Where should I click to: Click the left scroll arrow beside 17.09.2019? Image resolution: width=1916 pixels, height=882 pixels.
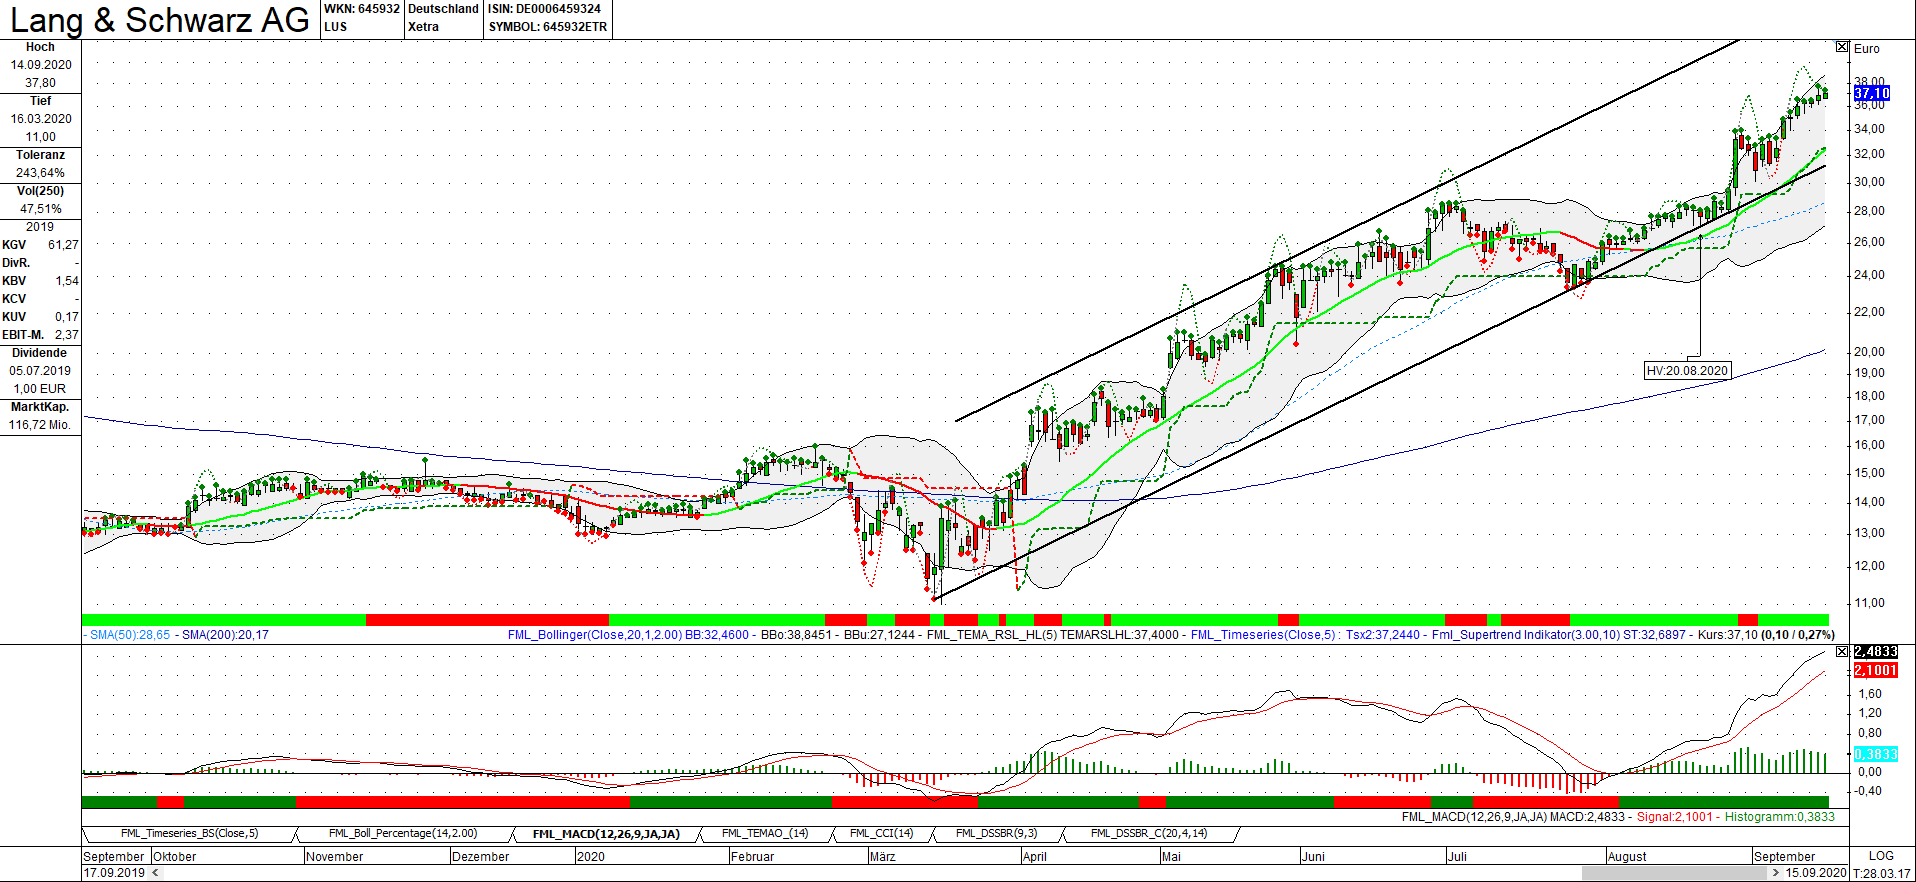pyautogui.click(x=155, y=873)
